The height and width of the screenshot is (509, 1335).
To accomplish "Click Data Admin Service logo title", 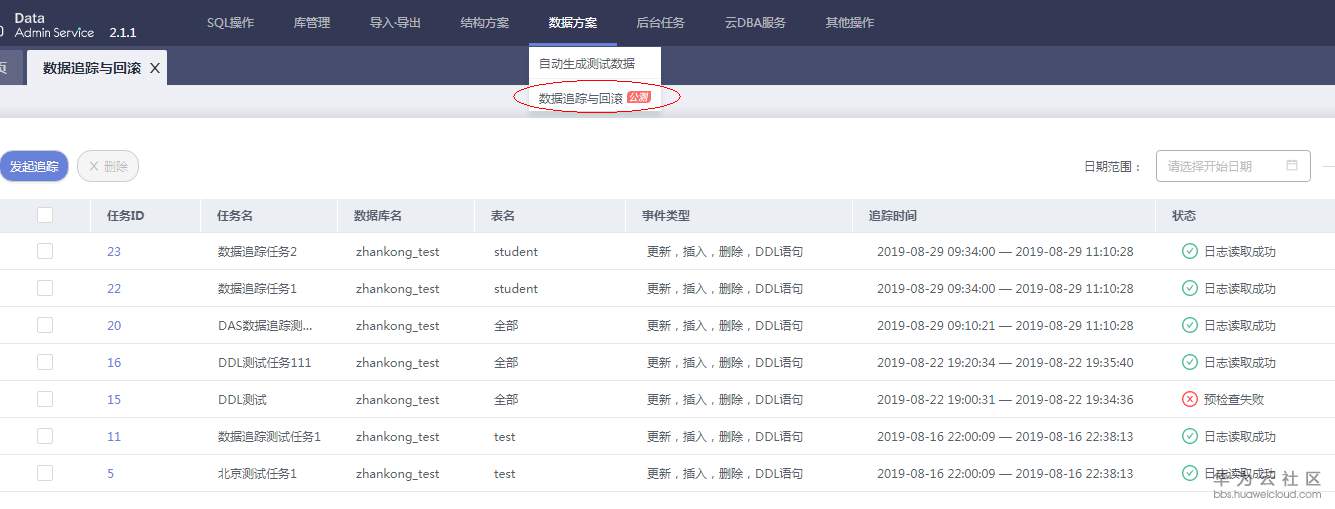I will tap(55, 25).
